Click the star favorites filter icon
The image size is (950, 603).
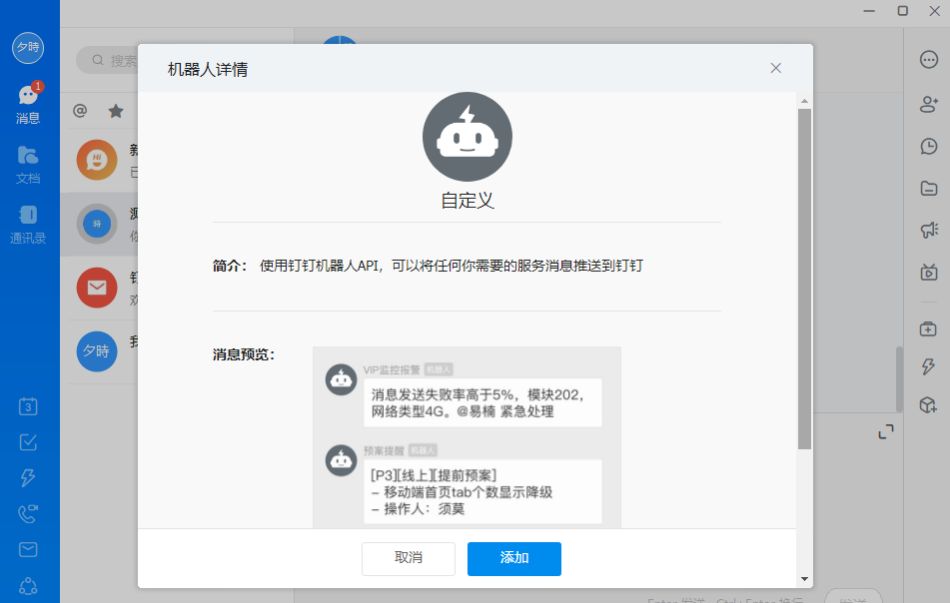click(116, 111)
